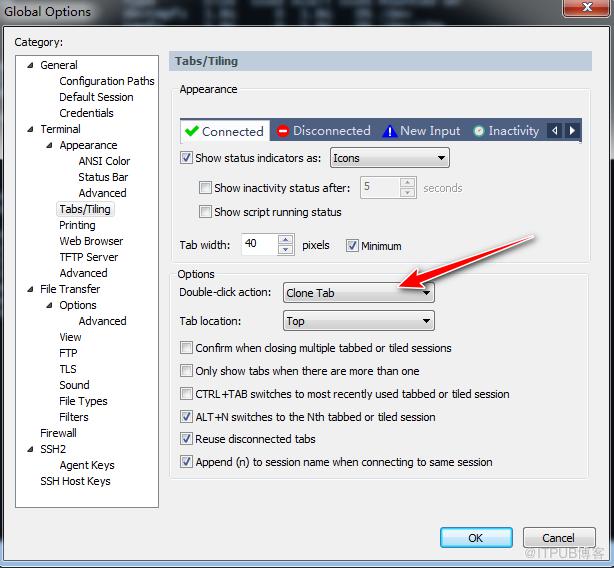Image resolution: width=614 pixels, height=568 pixels.
Task: Click the green checkmark Connected icon
Action: [x=191, y=131]
